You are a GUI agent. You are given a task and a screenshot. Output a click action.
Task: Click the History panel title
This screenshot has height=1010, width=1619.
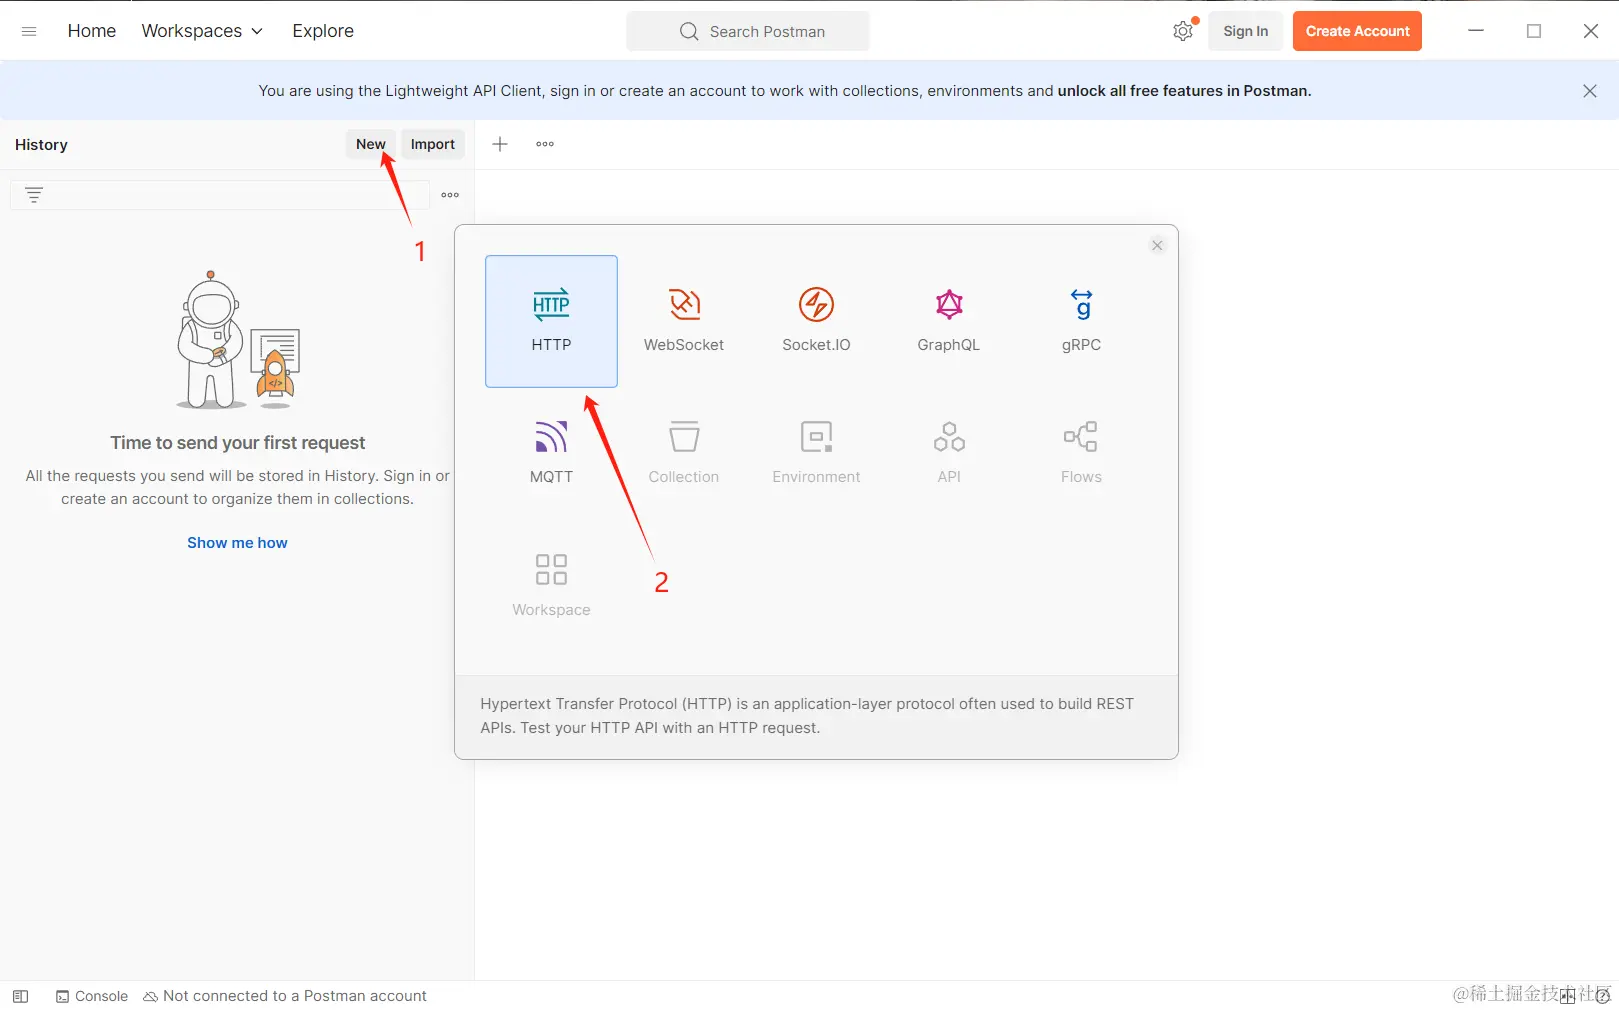point(41,144)
